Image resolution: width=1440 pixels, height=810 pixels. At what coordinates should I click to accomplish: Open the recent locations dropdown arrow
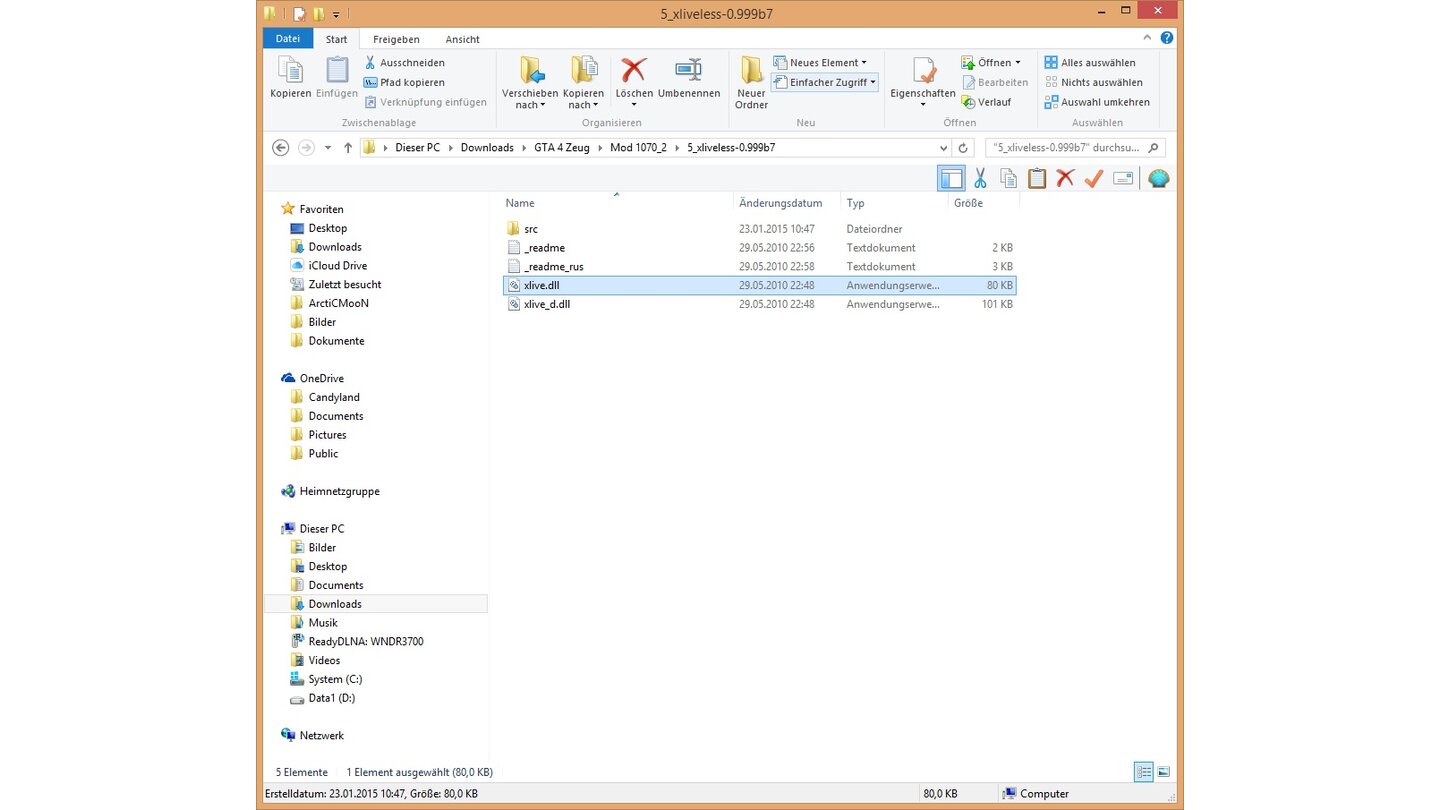(x=328, y=147)
